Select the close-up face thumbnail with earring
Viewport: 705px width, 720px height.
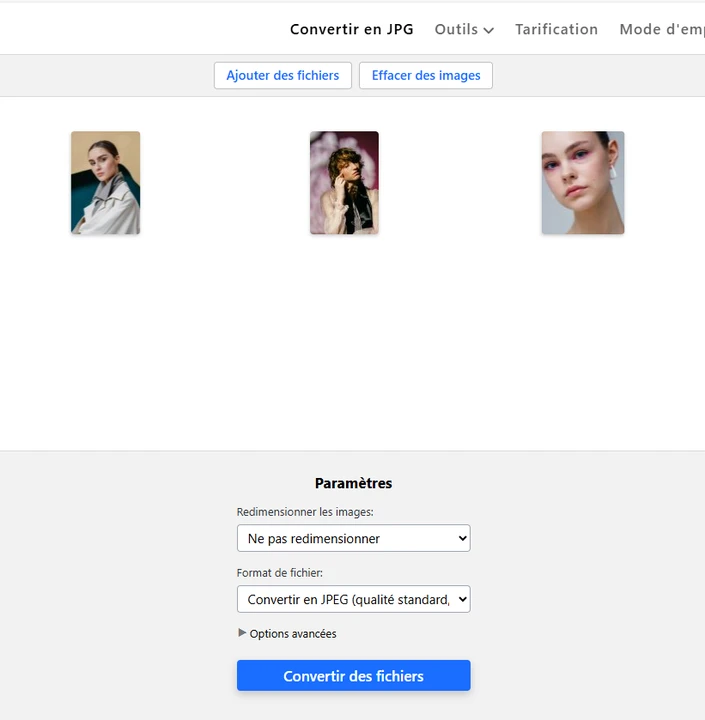pos(582,183)
